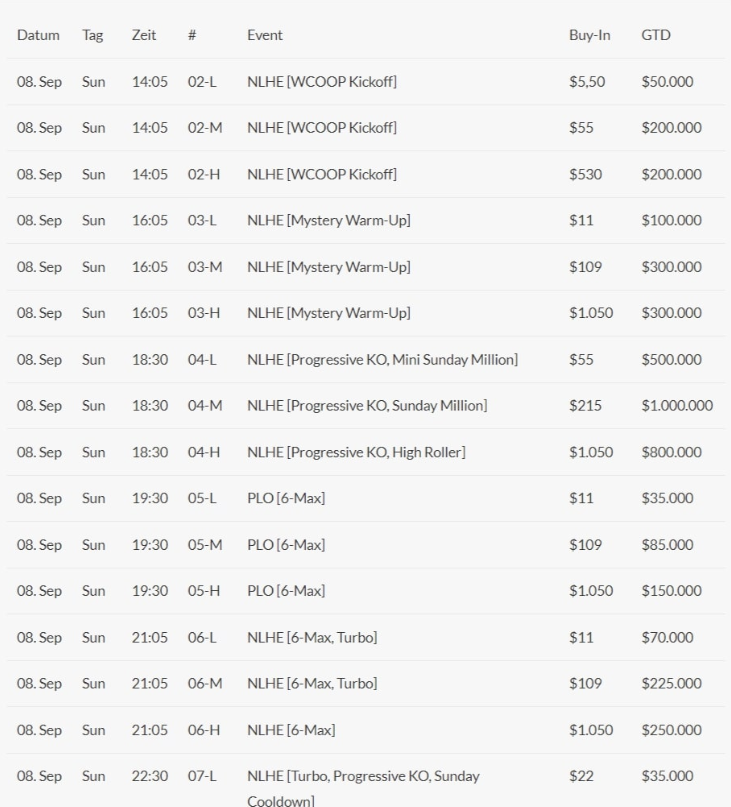The width and height of the screenshot is (731, 807).
Task: Click event number 03-M
Action: (204, 267)
